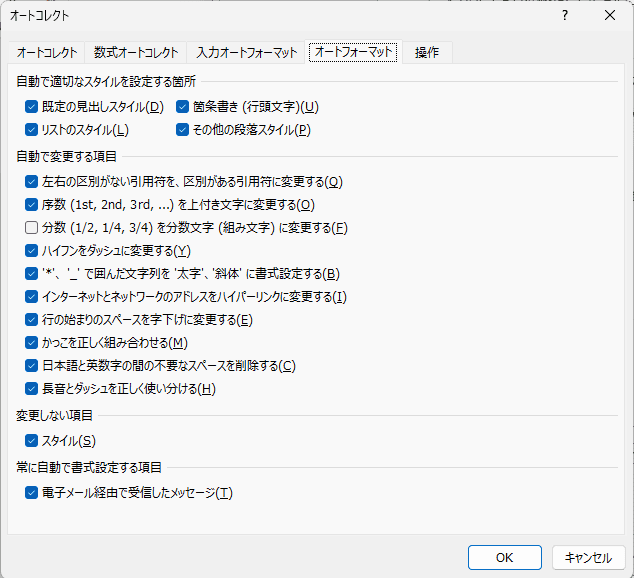Disable 引用符 conversion (Q) checkbox
Viewport: 634px width, 578px height.
tap(31, 182)
